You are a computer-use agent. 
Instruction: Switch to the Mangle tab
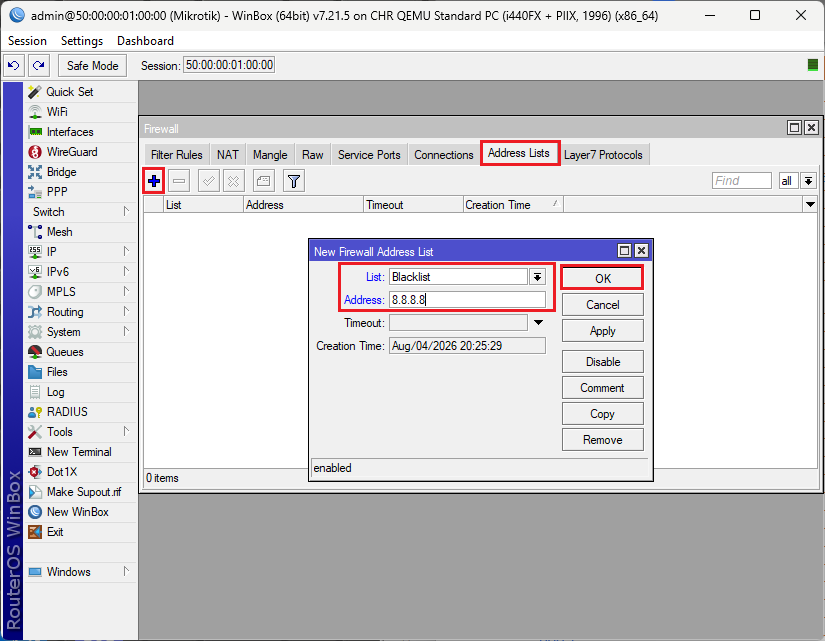[x=270, y=155]
